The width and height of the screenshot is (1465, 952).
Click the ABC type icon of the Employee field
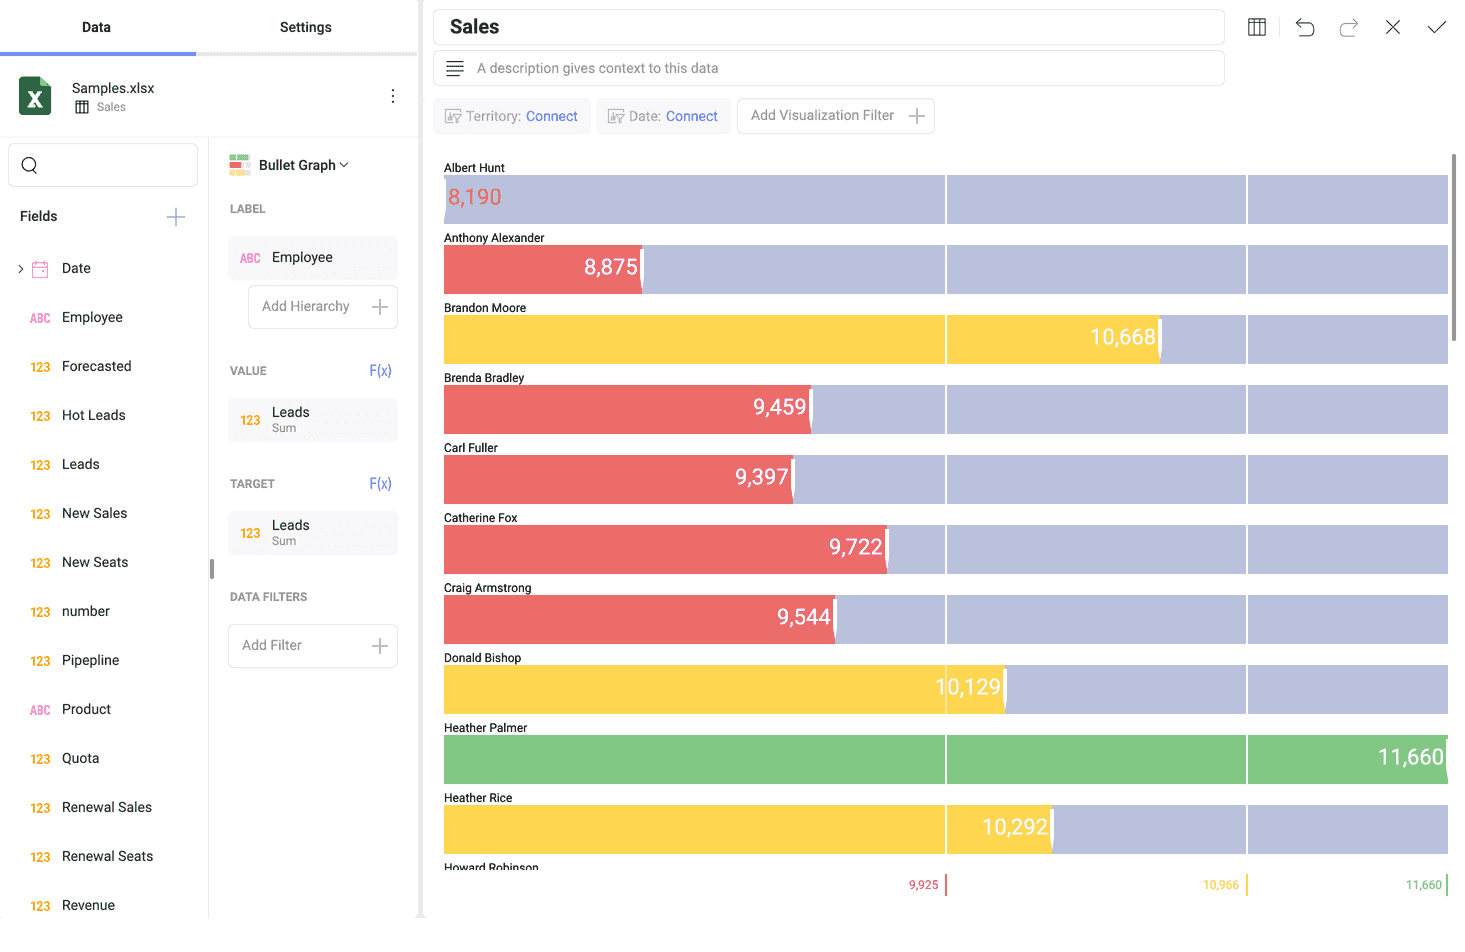[x=40, y=318]
